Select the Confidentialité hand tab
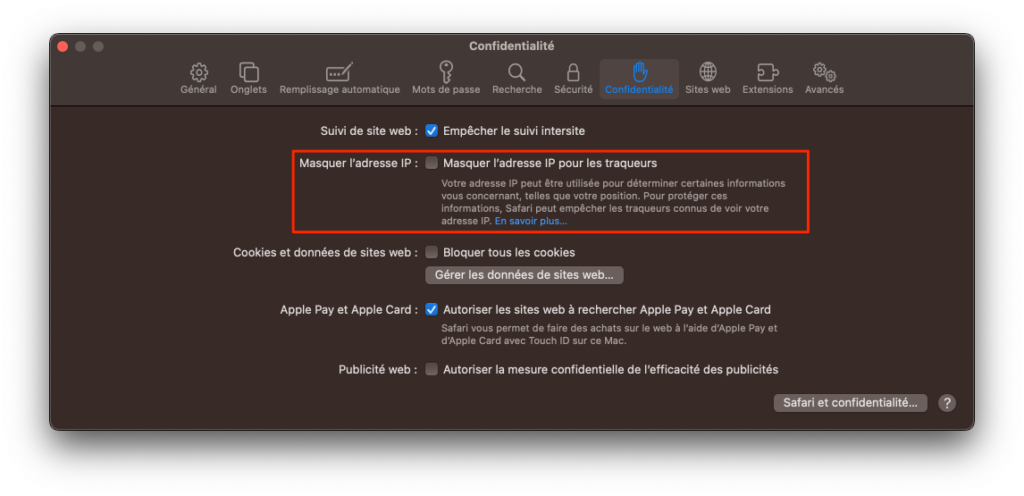Viewport: 1024px width, 496px height. pos(639,79)
